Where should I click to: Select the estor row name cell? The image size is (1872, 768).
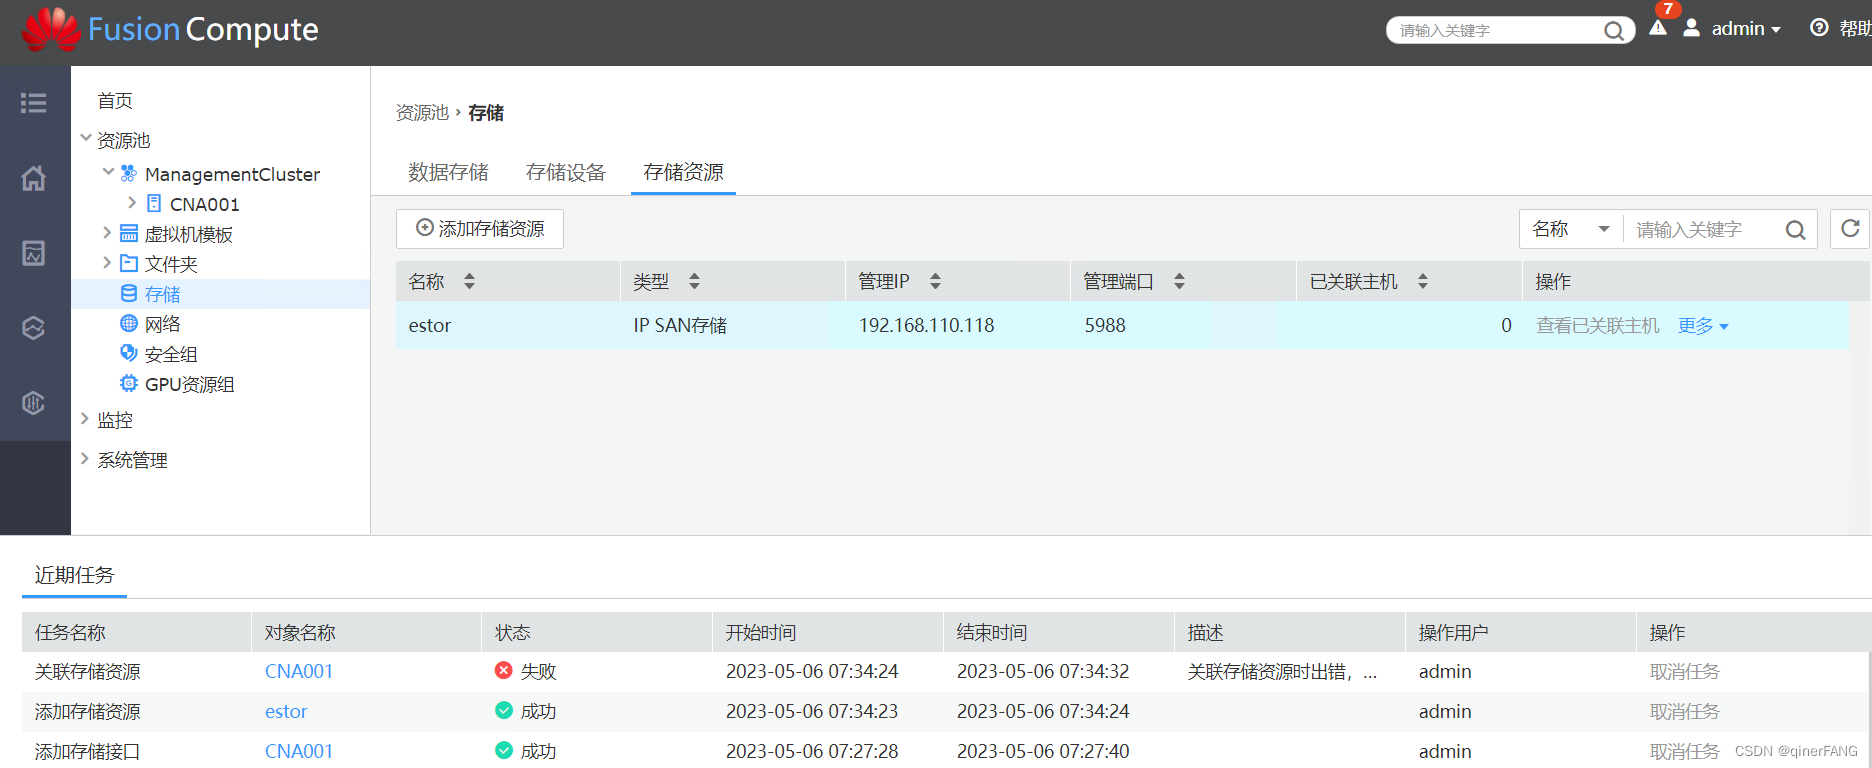coord(430,326)
